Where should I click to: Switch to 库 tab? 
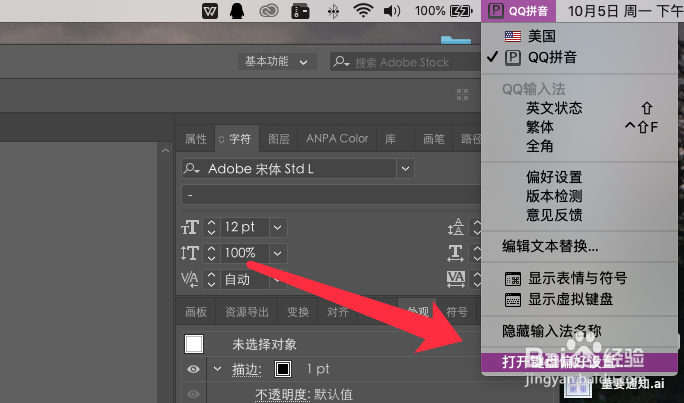[x=390, y=139]
